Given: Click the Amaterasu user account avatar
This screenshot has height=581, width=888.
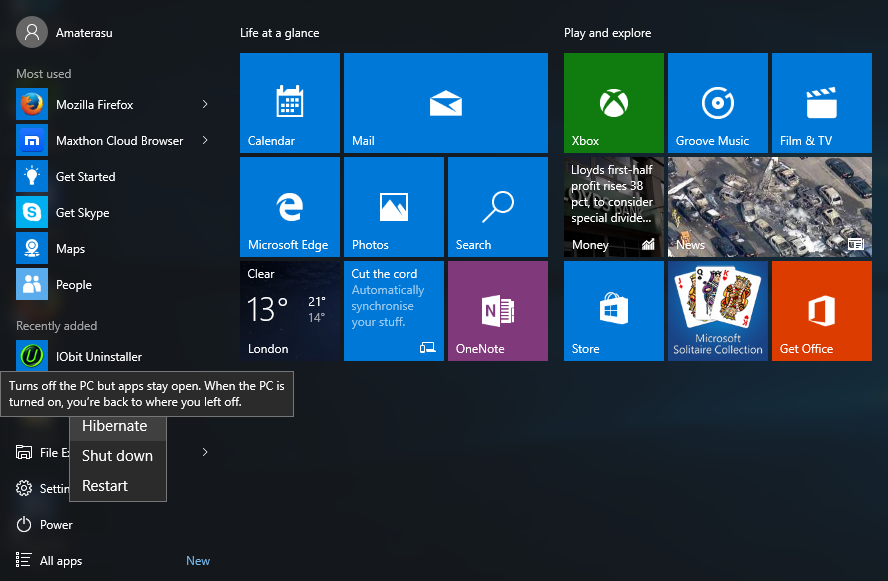Looking at the screenshot, I should tap(32, 32).
